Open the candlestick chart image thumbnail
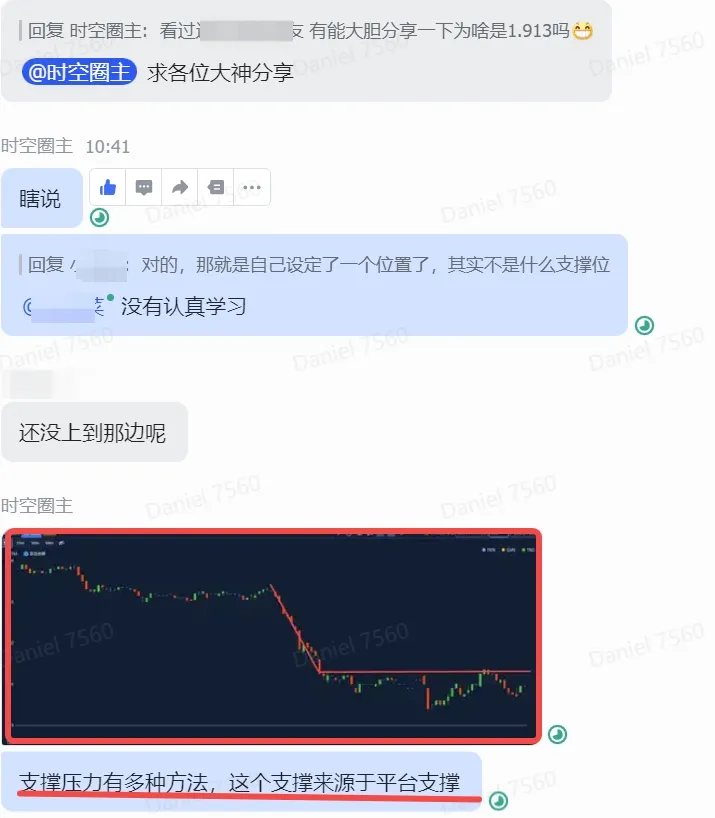Viewport: 715px width, 818px height. click(272, 636)
